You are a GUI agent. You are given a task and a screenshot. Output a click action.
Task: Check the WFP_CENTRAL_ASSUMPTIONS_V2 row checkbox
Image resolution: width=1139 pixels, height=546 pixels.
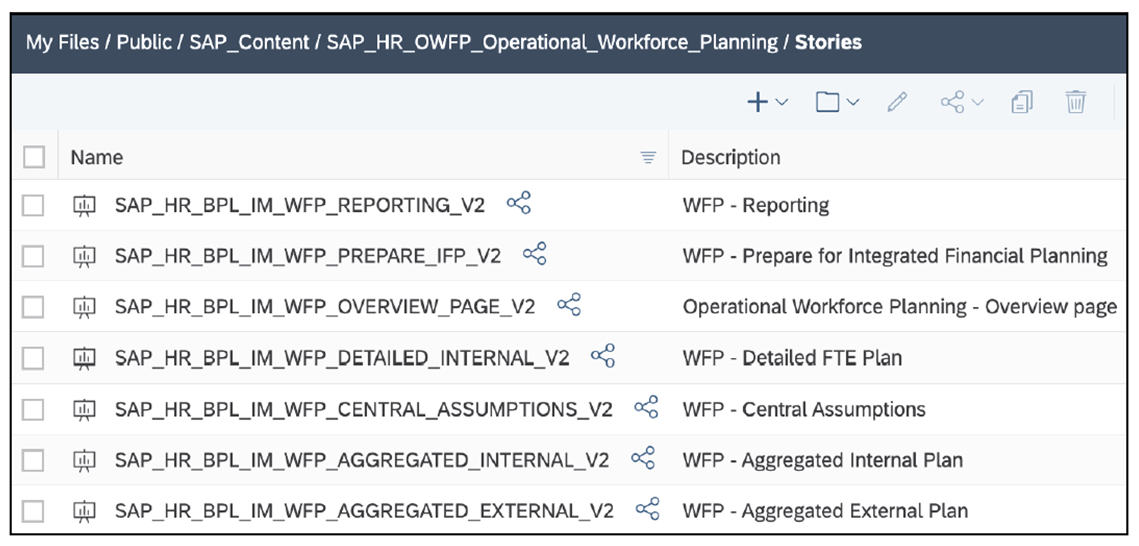[33, 410]
